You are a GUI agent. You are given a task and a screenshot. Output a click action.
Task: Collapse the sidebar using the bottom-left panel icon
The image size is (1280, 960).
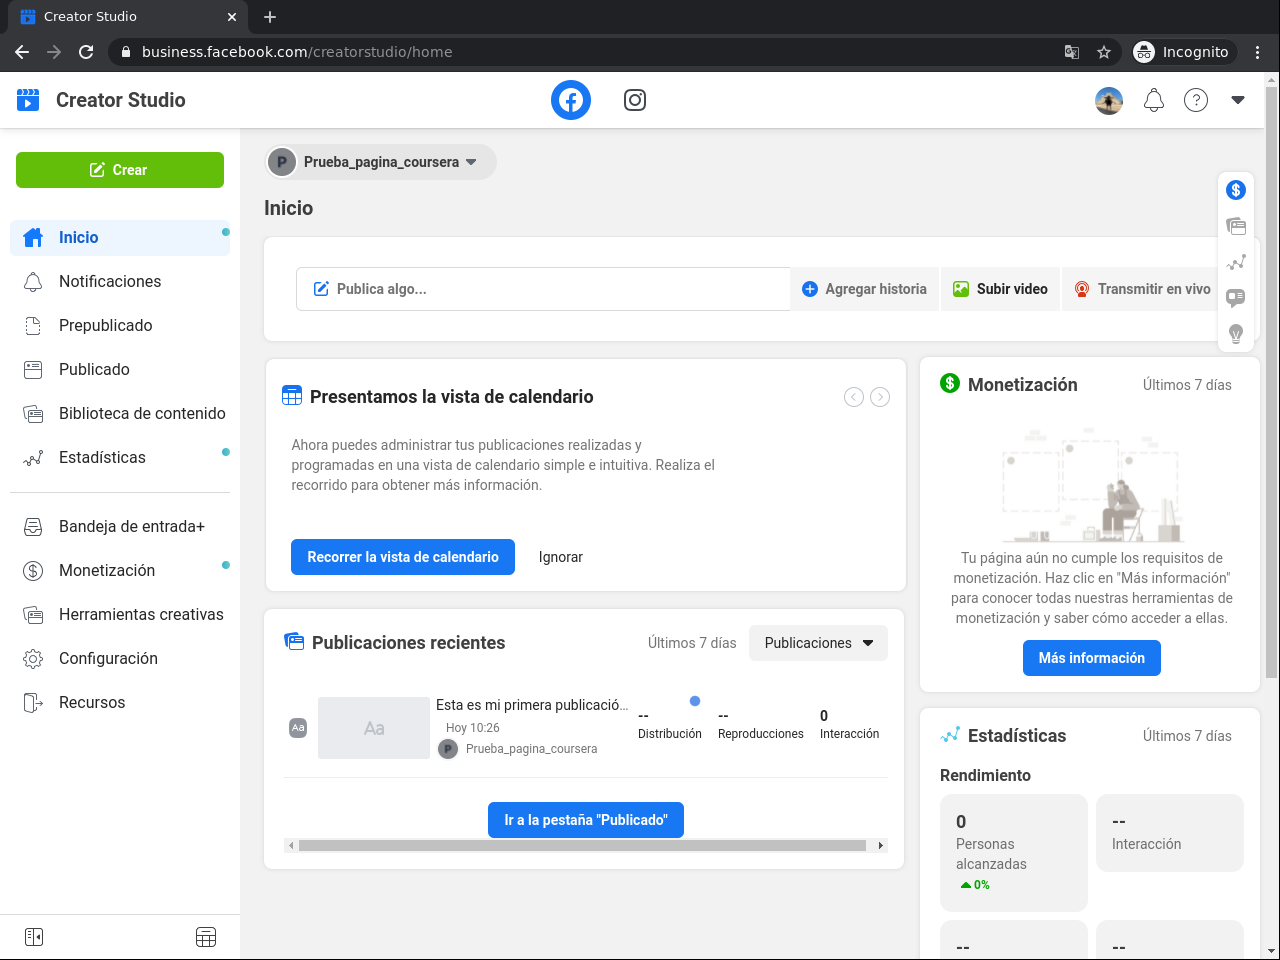pyautogui.click(x=34, y=937)
